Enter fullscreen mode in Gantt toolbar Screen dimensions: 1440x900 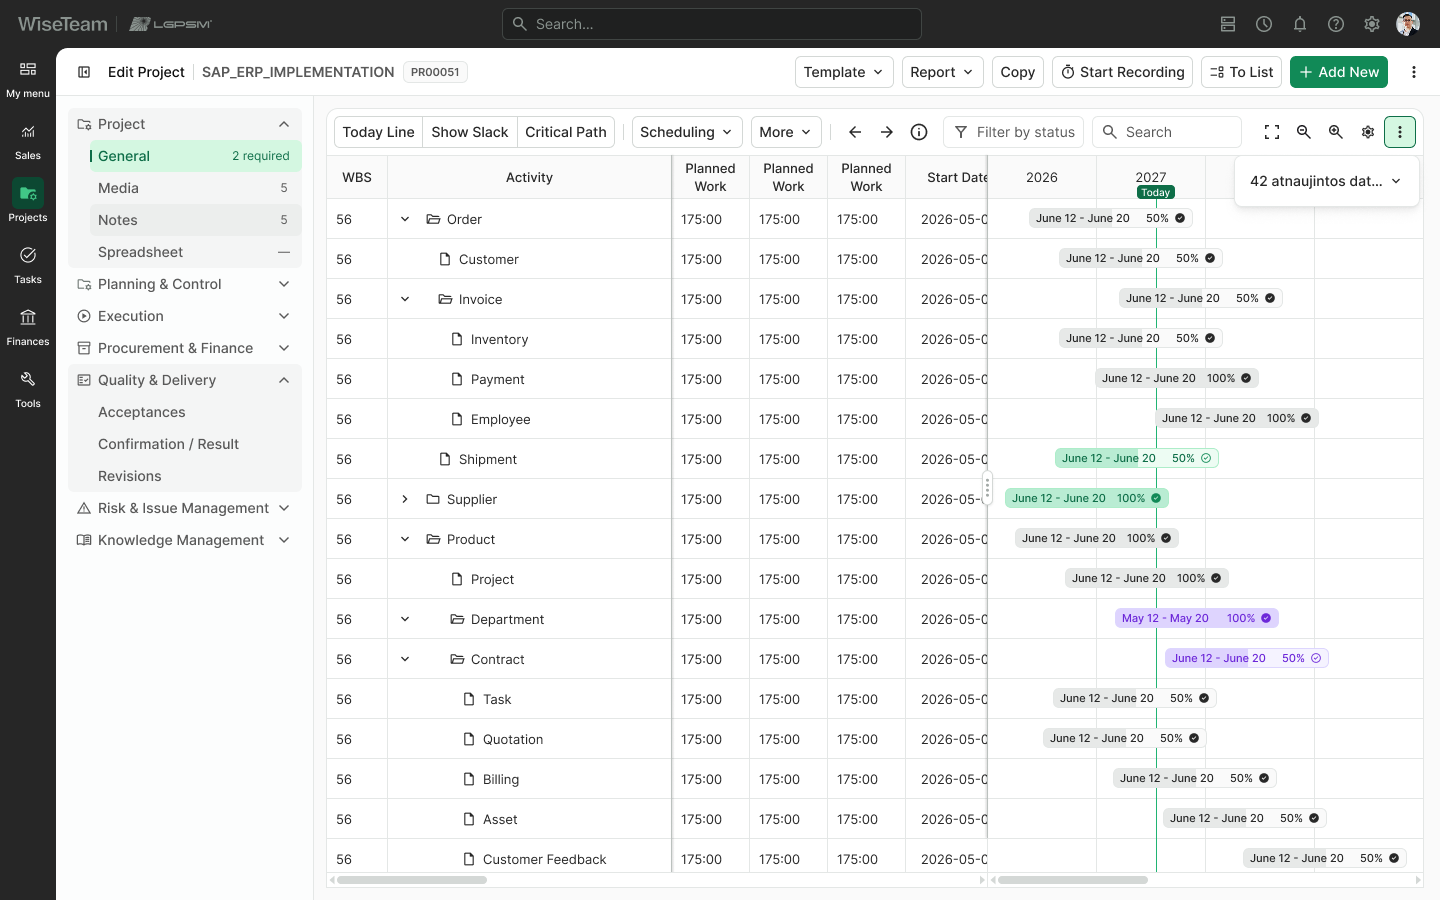click(1272, 132)
